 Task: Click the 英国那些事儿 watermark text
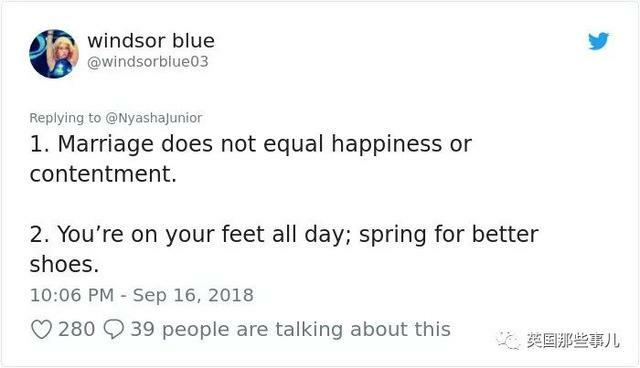click(573, 340)
